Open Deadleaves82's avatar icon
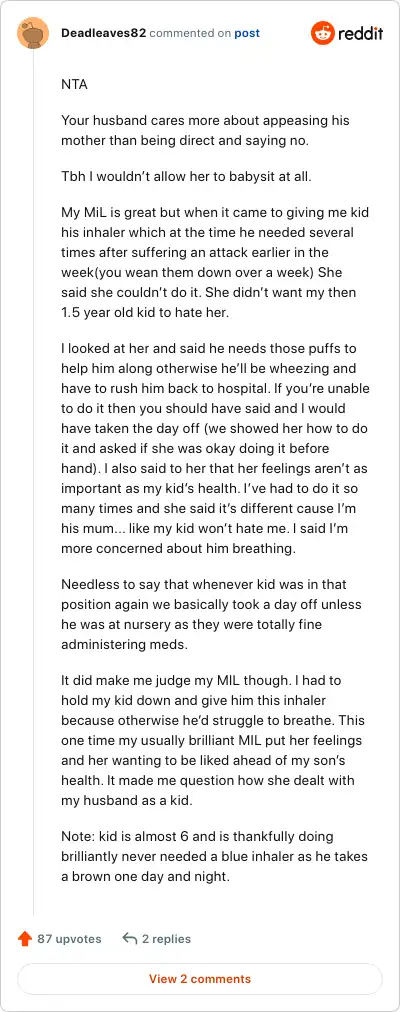Image resolution: width=400 pixels, height=1012 pixels. click(x=33, y=33)
